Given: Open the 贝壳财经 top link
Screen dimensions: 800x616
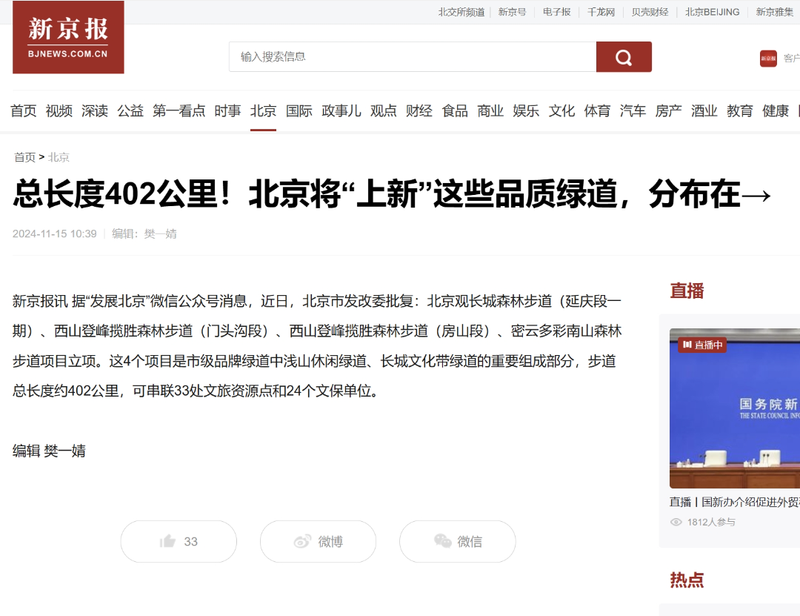Looking at the screenshot, I should (650, 12).
